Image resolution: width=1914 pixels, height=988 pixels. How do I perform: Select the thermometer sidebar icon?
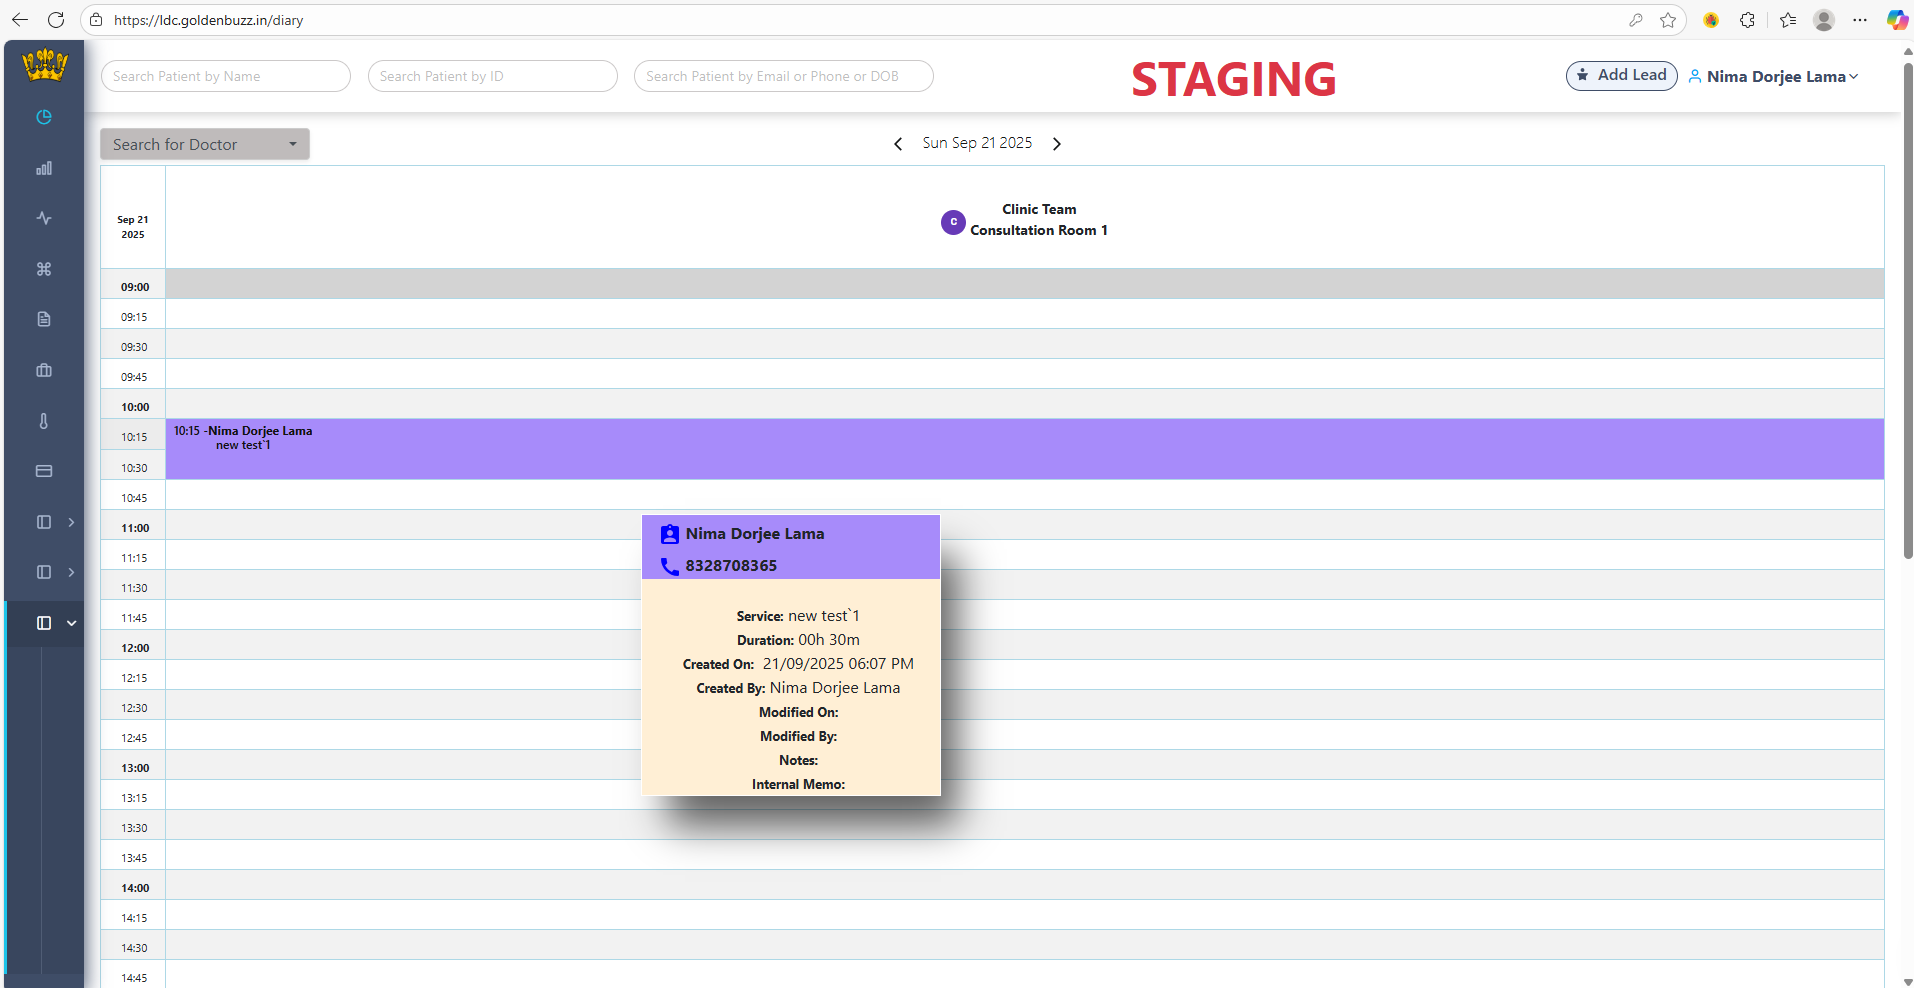click(44, 421)
